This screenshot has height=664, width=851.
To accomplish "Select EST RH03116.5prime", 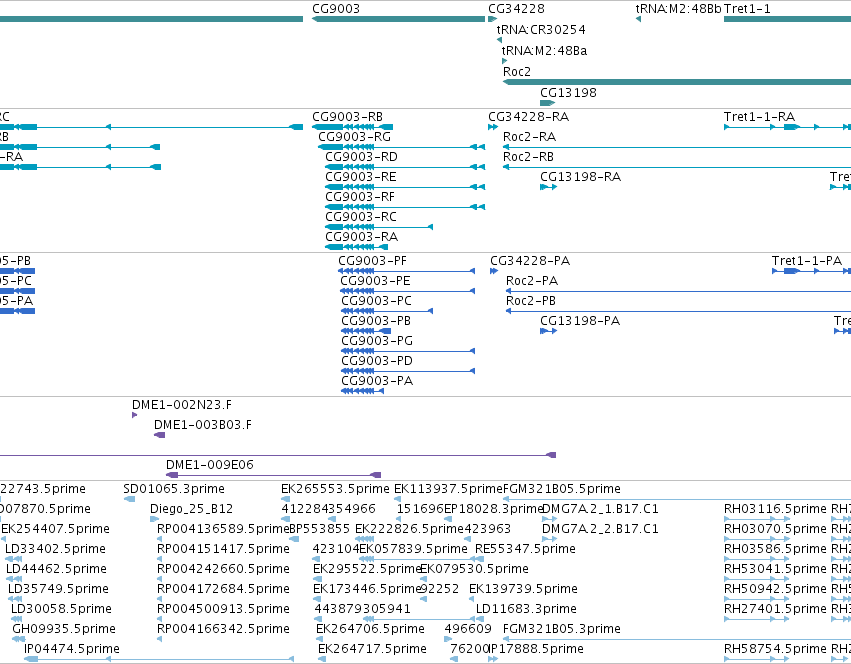I will (775, 509).
